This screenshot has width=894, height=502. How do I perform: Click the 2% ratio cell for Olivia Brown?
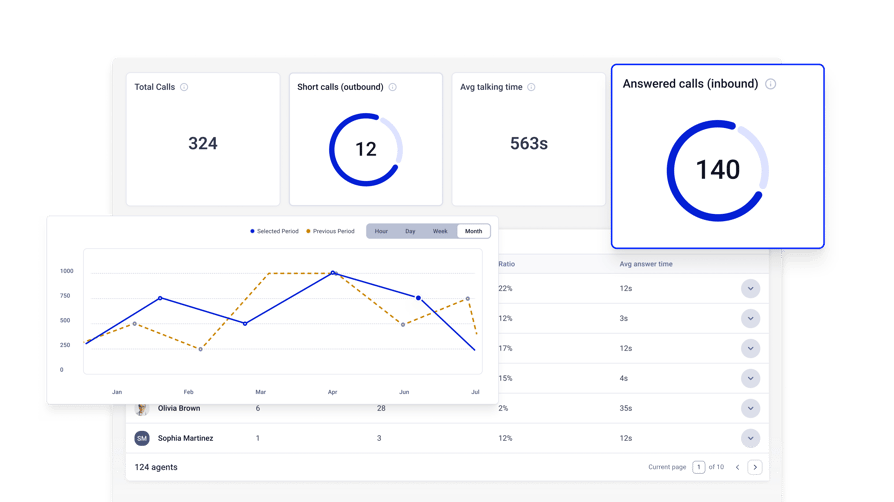coord(503,408)
